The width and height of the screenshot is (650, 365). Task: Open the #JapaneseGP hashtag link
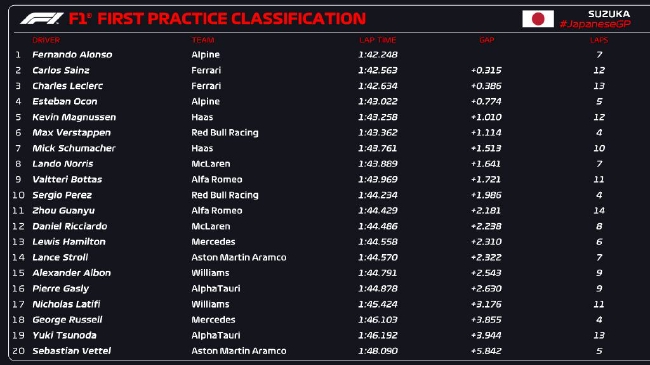point(595,24)
